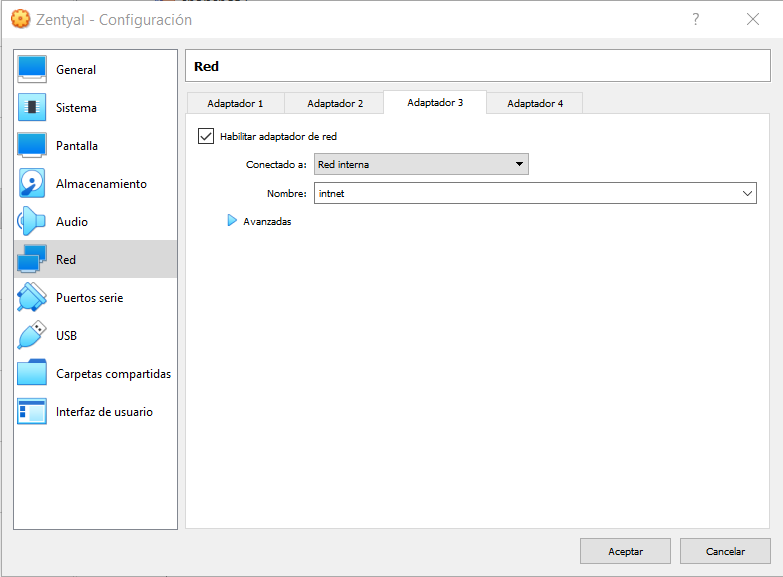Select Pantalla in the sidebar
The height and width of the screenshot is (577, 783).
[77, 146]
